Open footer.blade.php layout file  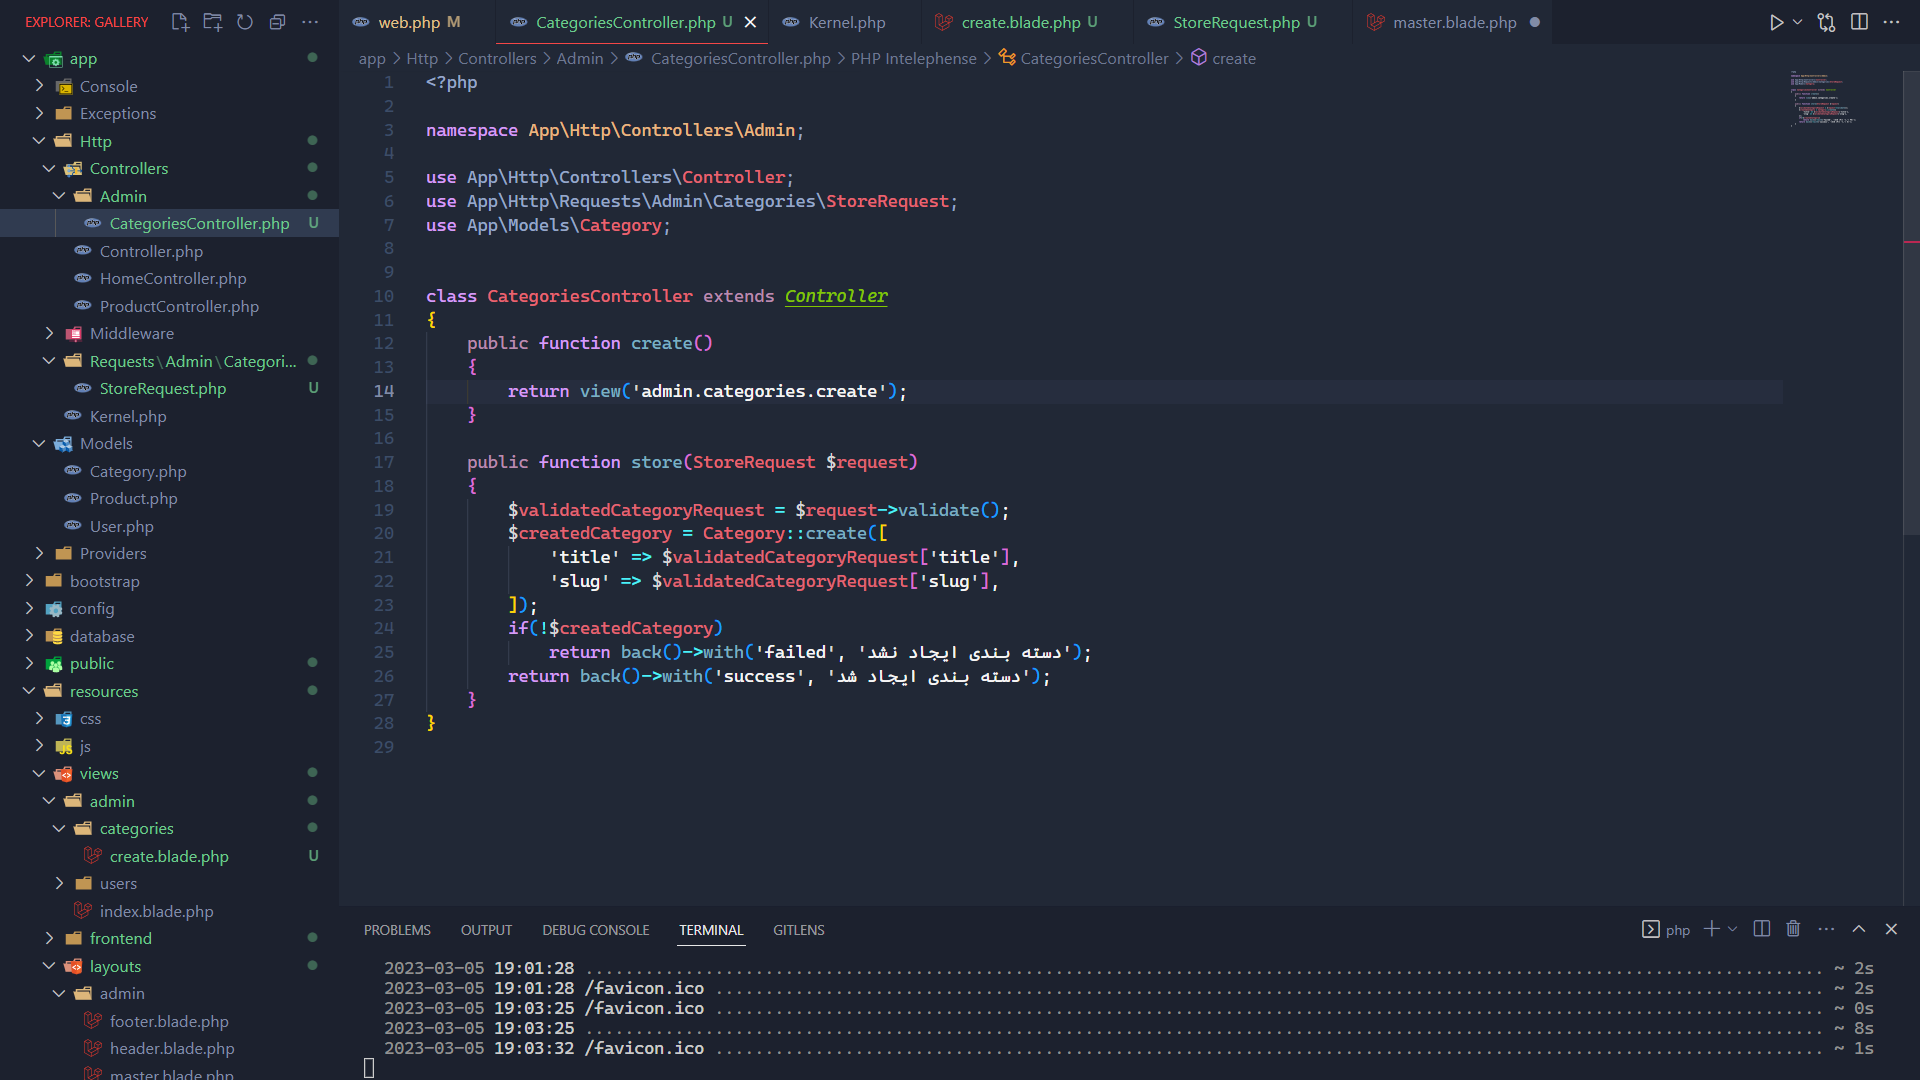tap(169, 1021)
